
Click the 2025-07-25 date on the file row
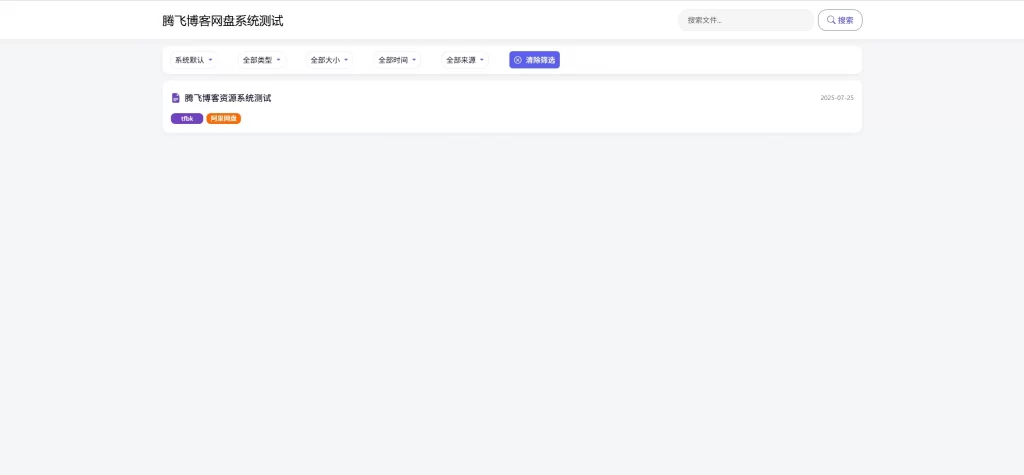pos(836,98)
